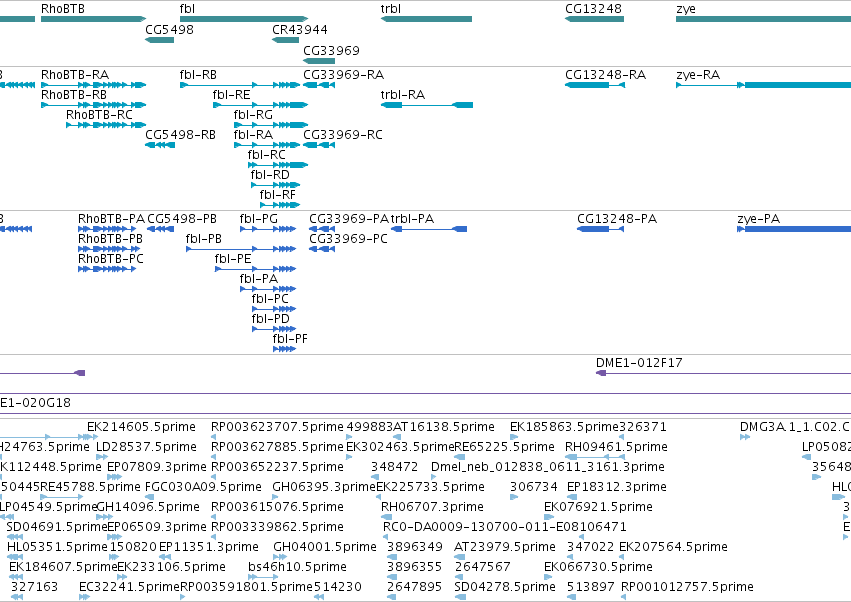The height and width of the screenshot is (602, 851).
Task: Select the CG33969-RC transcript
Action: (x=319, y=145)
